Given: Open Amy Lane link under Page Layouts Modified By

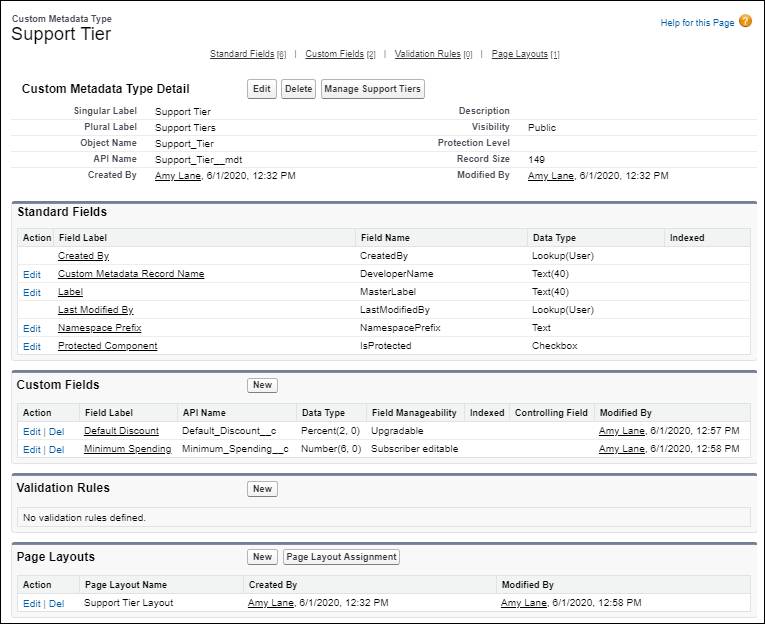Looking at the screenshot, I should pyautogui.click(x=523, y=603).
